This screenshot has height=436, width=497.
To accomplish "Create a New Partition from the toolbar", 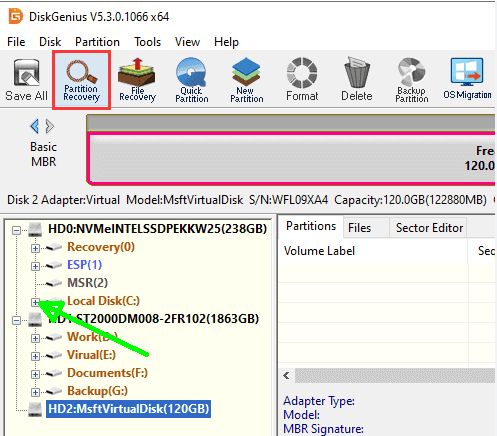I will (247, 80).
